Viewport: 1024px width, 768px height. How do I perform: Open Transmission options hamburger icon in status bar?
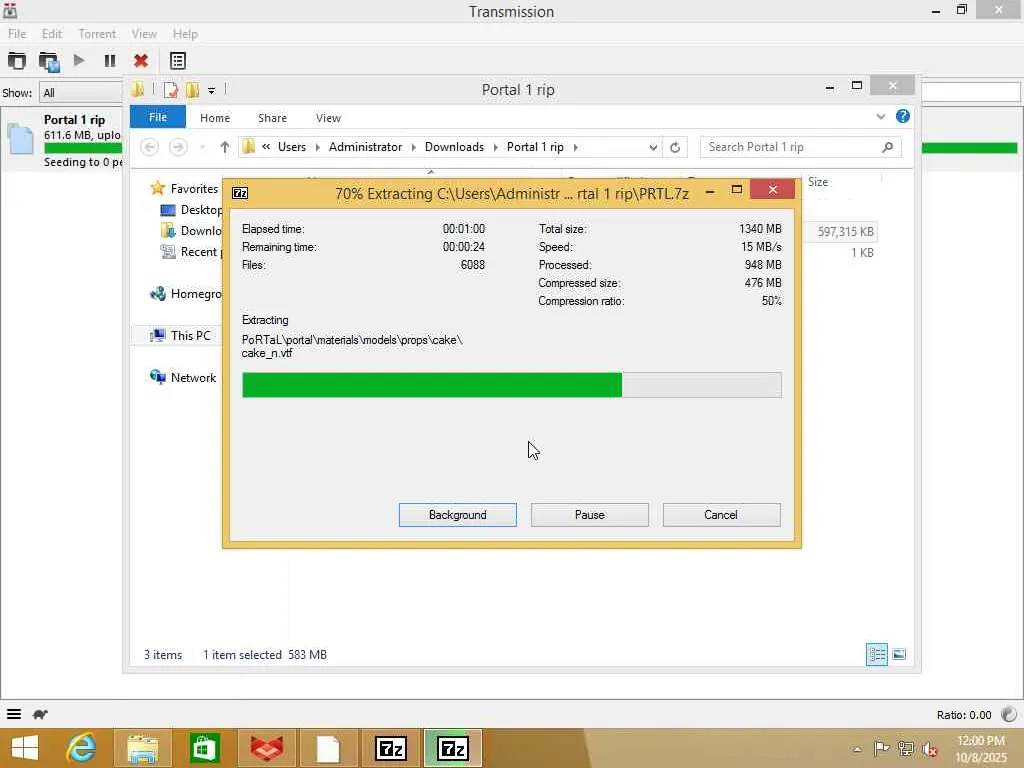[x=14, y=714]
